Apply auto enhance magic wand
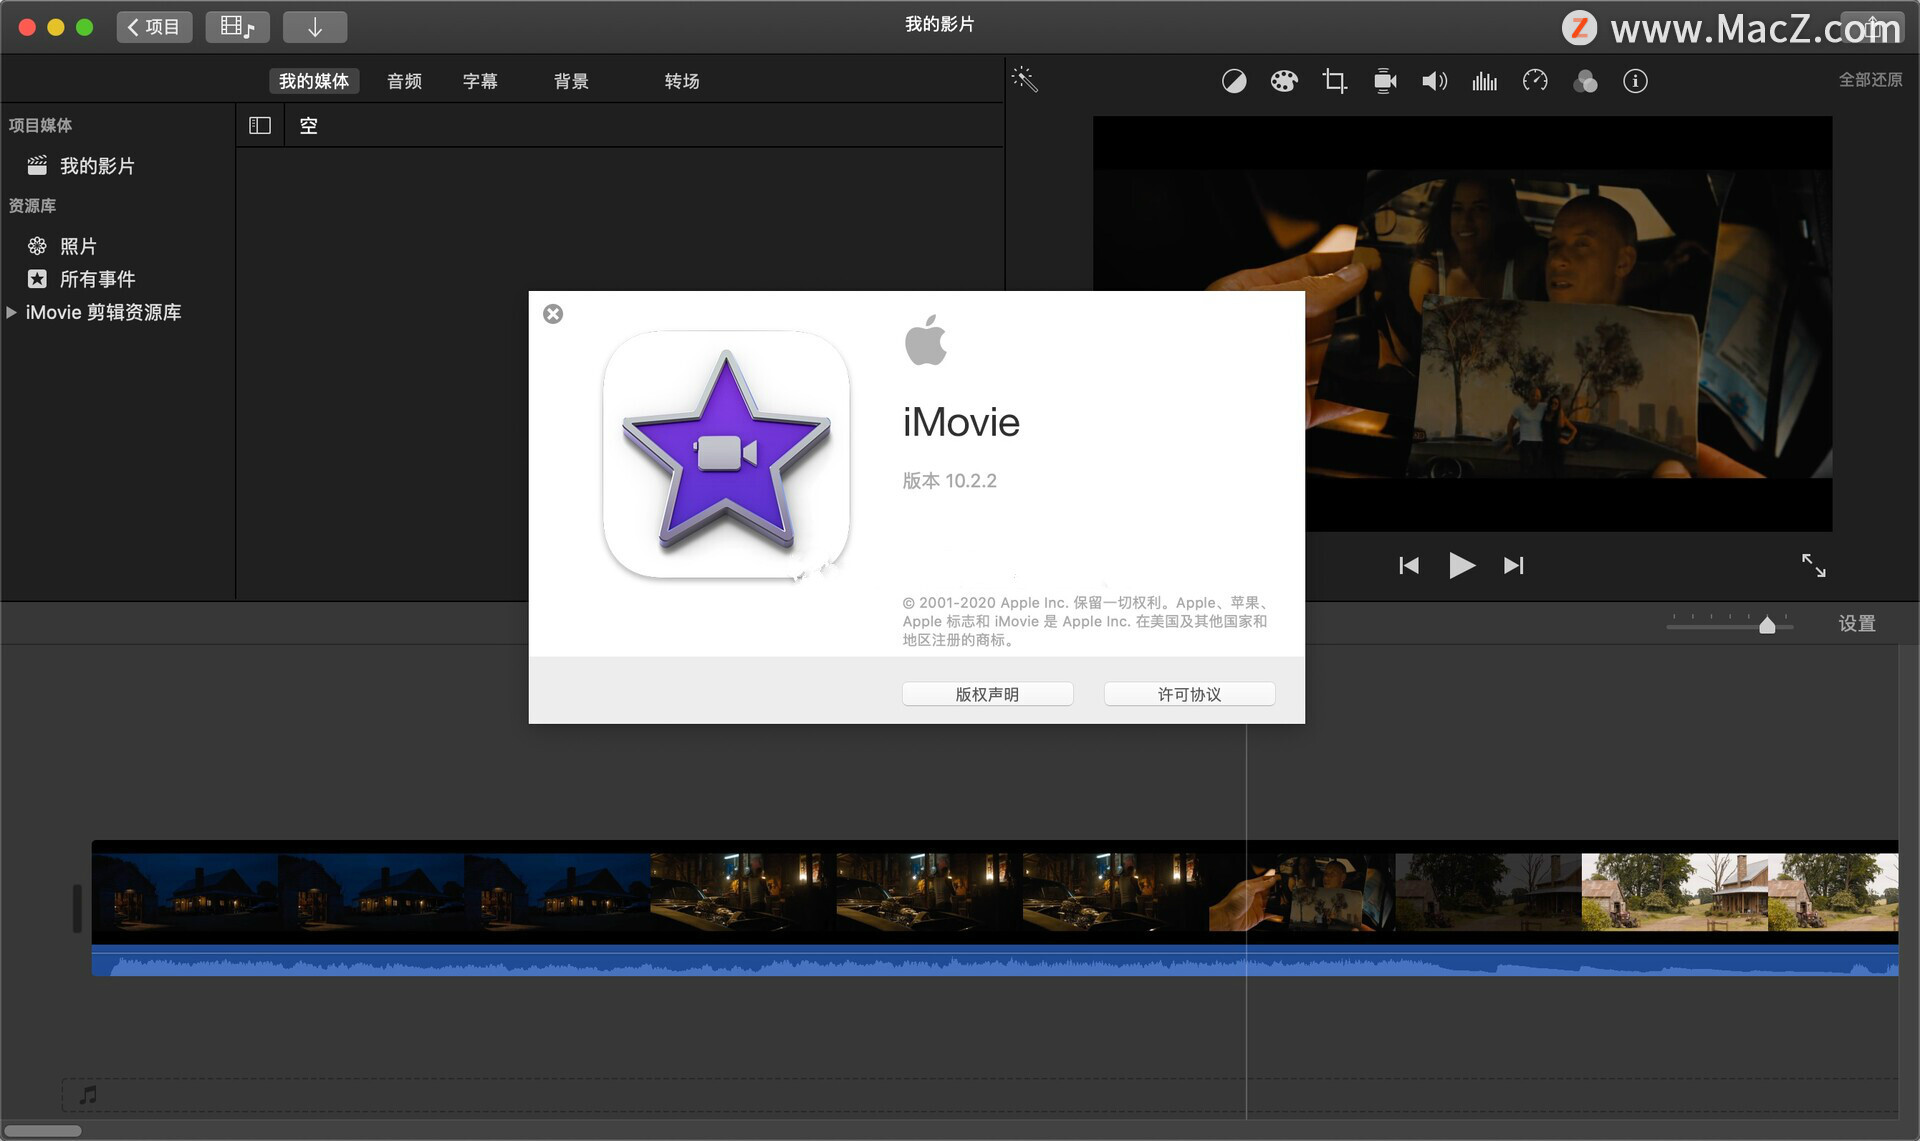This screenshot has height=1141, width=1920. (1025, 80)
